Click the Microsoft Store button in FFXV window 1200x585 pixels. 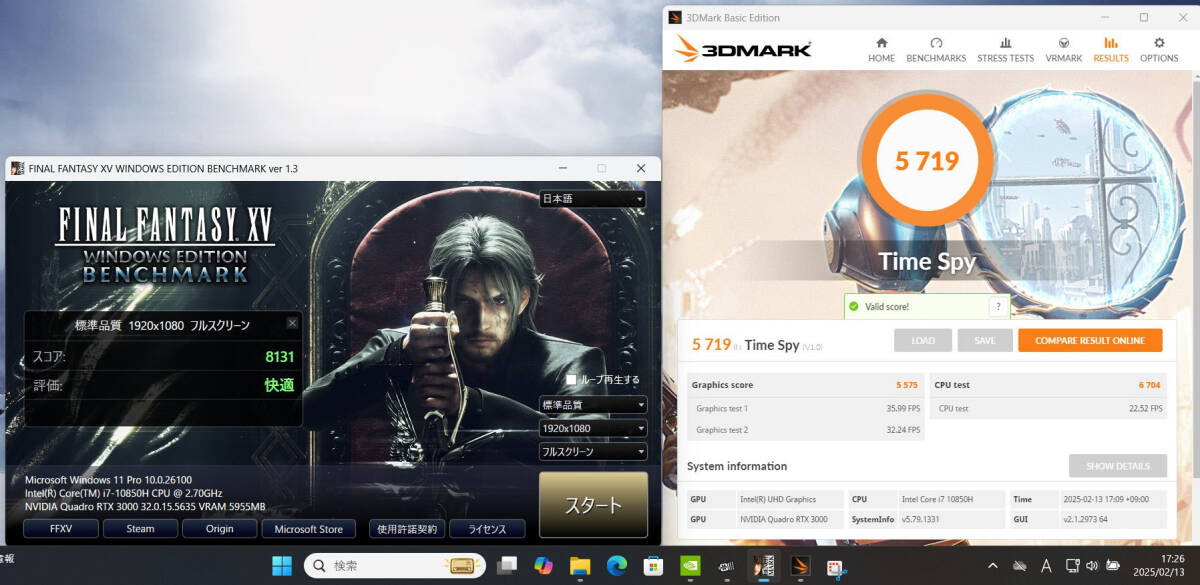pos(308,529)
